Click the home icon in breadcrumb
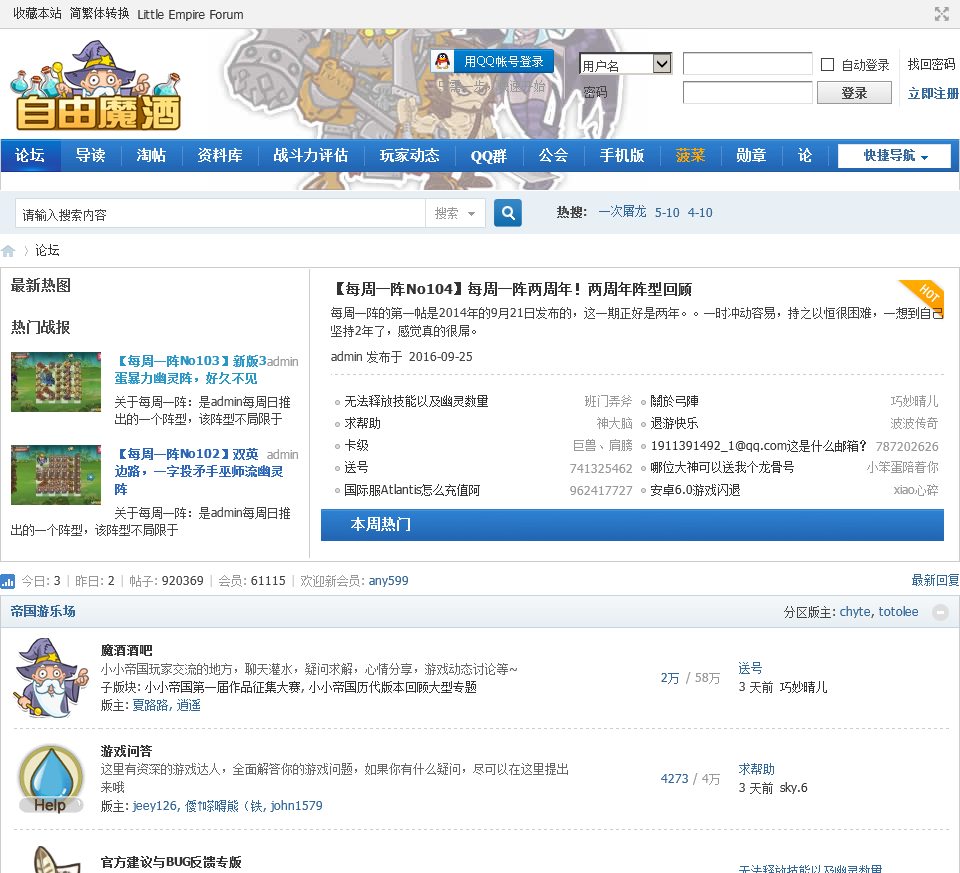The width and height of the screenshot is (960, 873). [x=9, y=250]
